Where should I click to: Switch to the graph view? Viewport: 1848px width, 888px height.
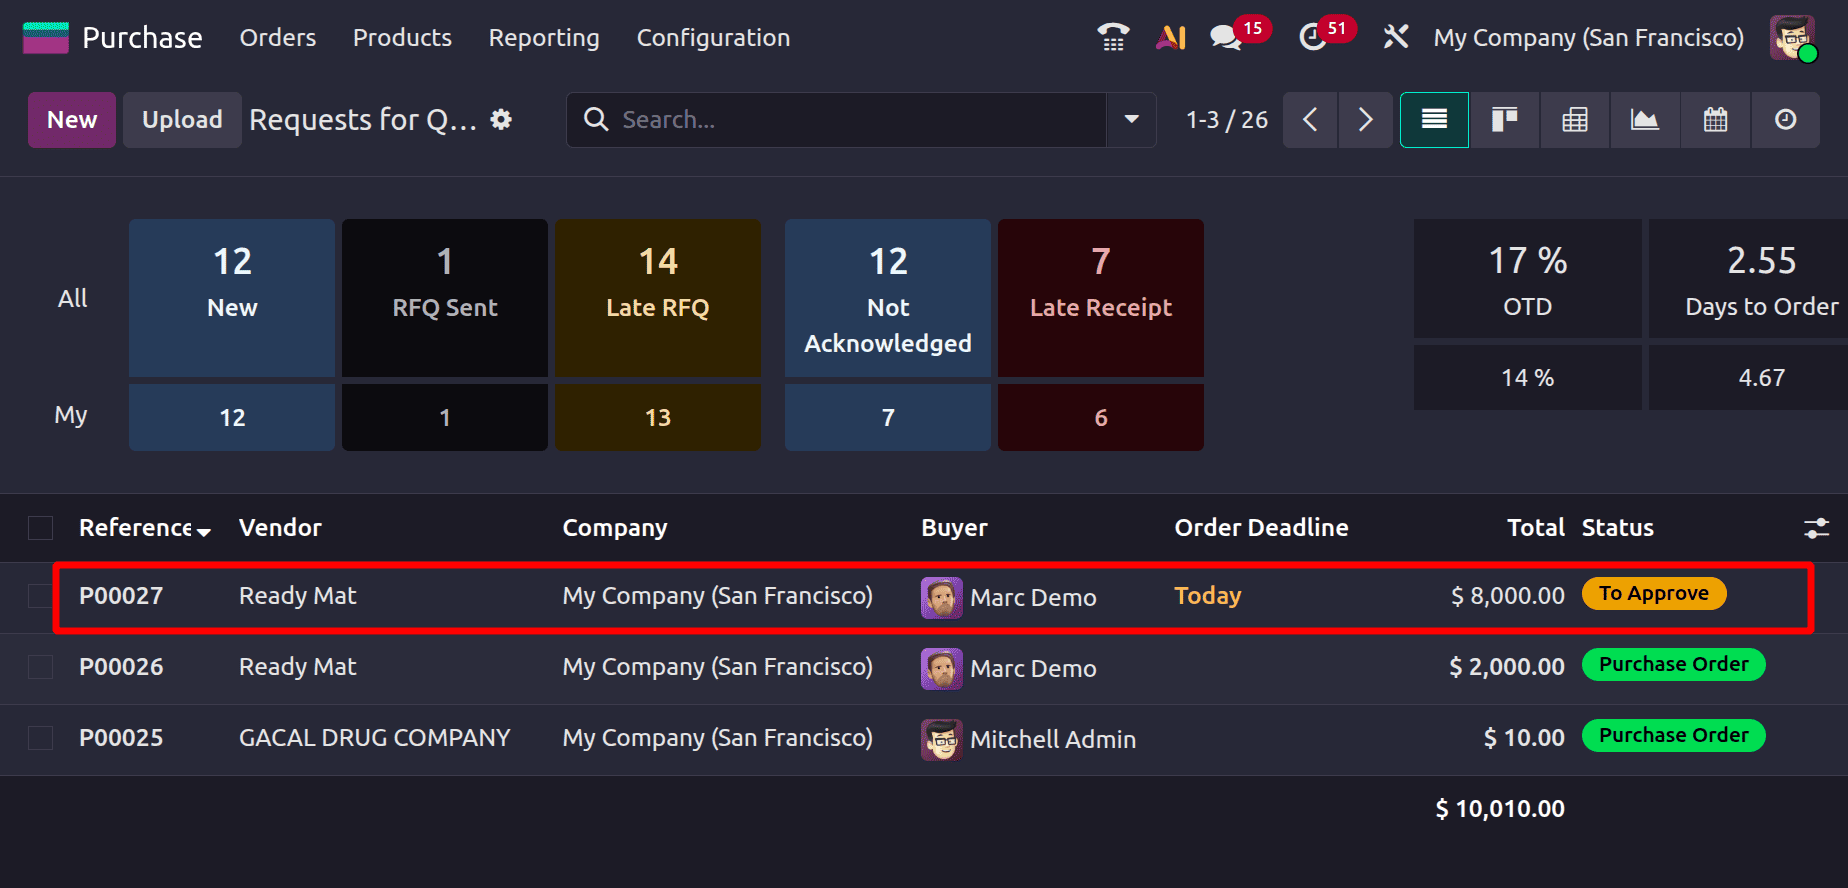pyautogui.click(x=1645, y=120)
